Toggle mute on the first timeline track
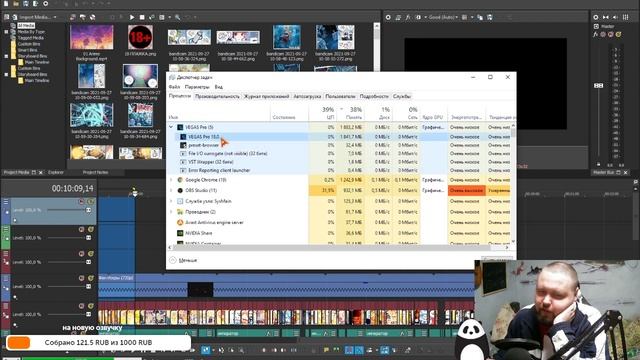640x360 pixels. click(x=82, y=202)
